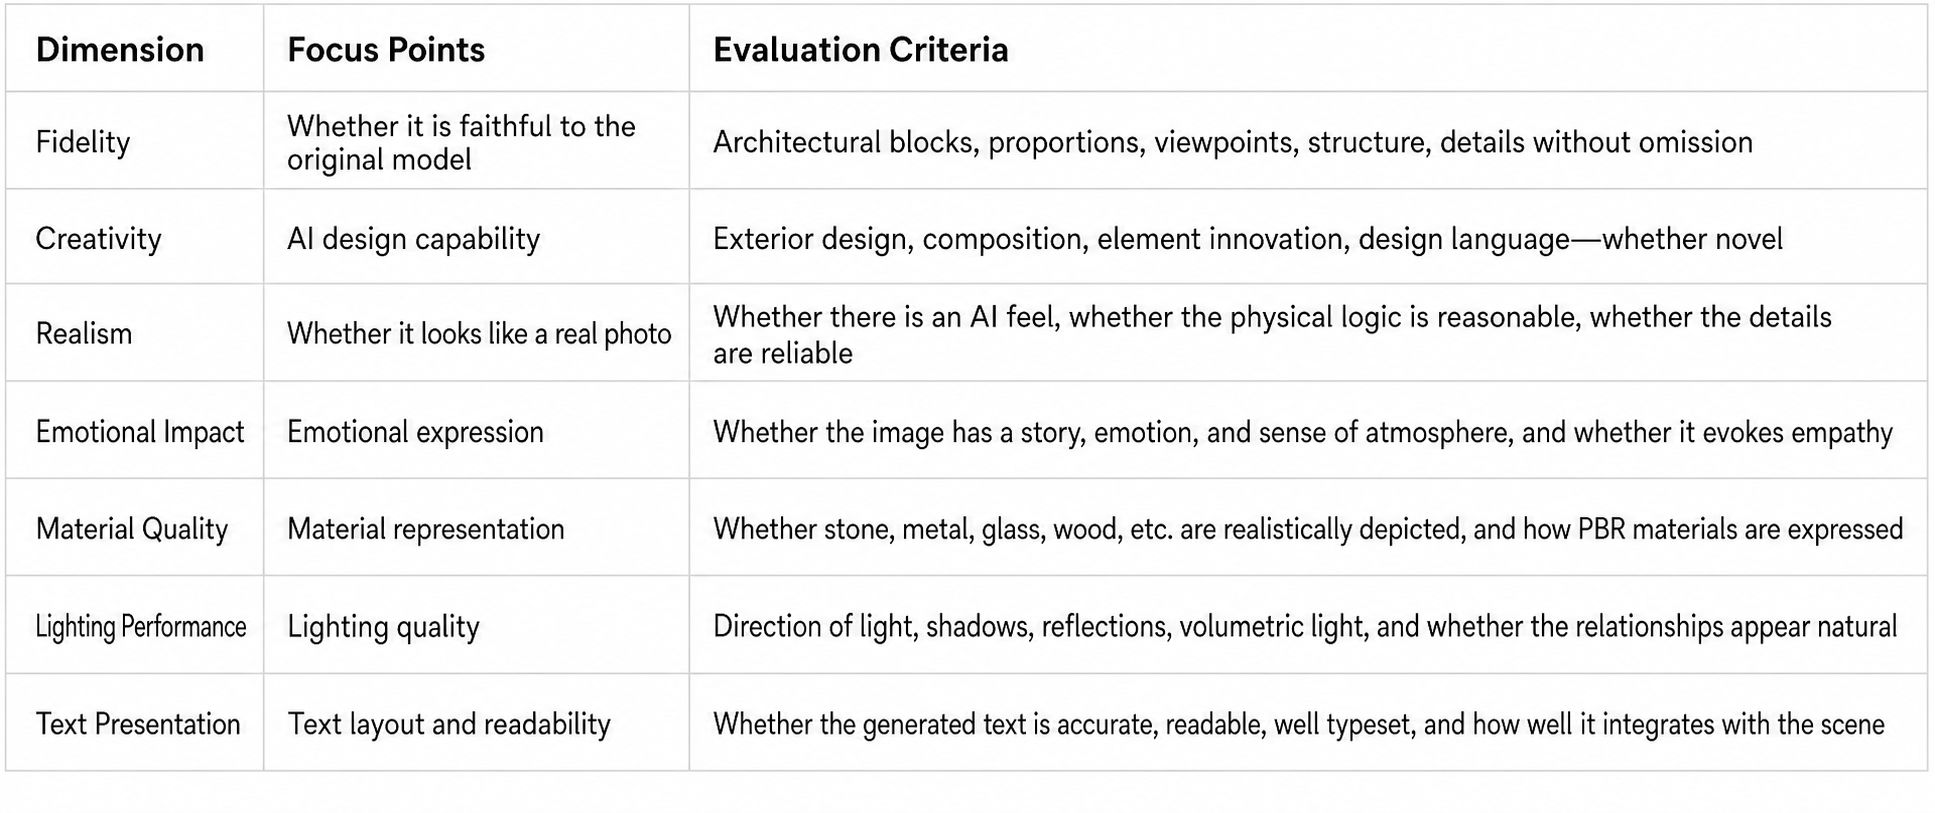The height and width of the screenshot is (813, 1935).
Task: Select the Fidelity row label
Action: click(83, 142)
